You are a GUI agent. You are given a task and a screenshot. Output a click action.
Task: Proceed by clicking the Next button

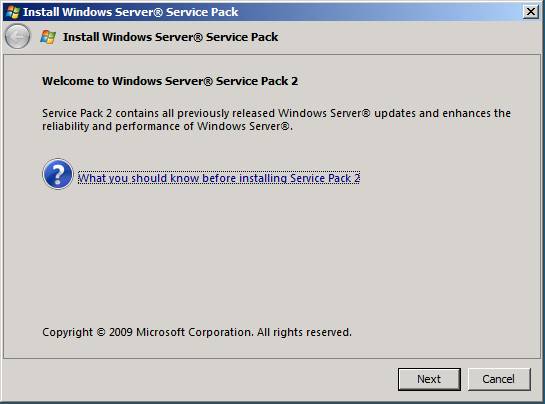click(x=429, y=379)
